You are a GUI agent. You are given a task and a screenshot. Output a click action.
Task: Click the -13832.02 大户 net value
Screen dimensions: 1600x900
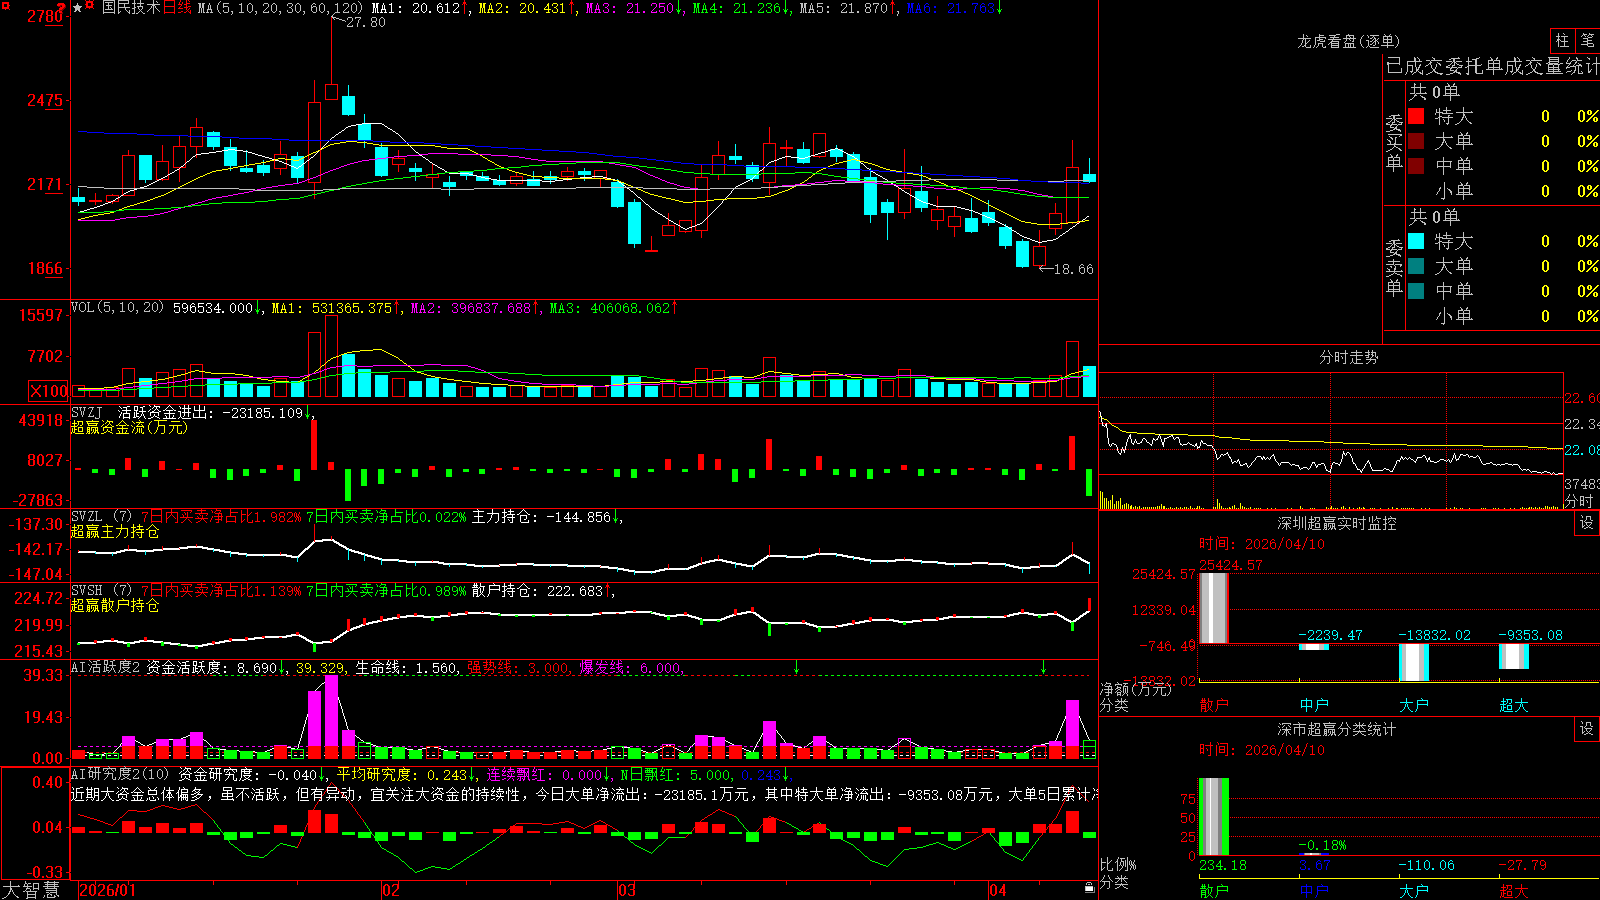(1434, 635)
